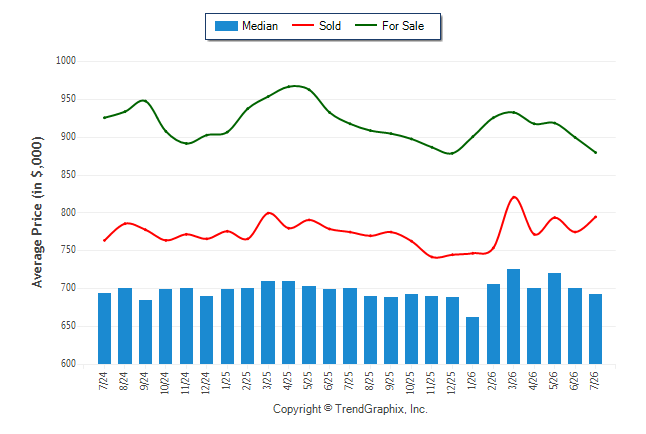Image resolution: width=646 pixels, height=434 pixels.
Task: Click the 600 y-axis value
Action: (68, 364)
